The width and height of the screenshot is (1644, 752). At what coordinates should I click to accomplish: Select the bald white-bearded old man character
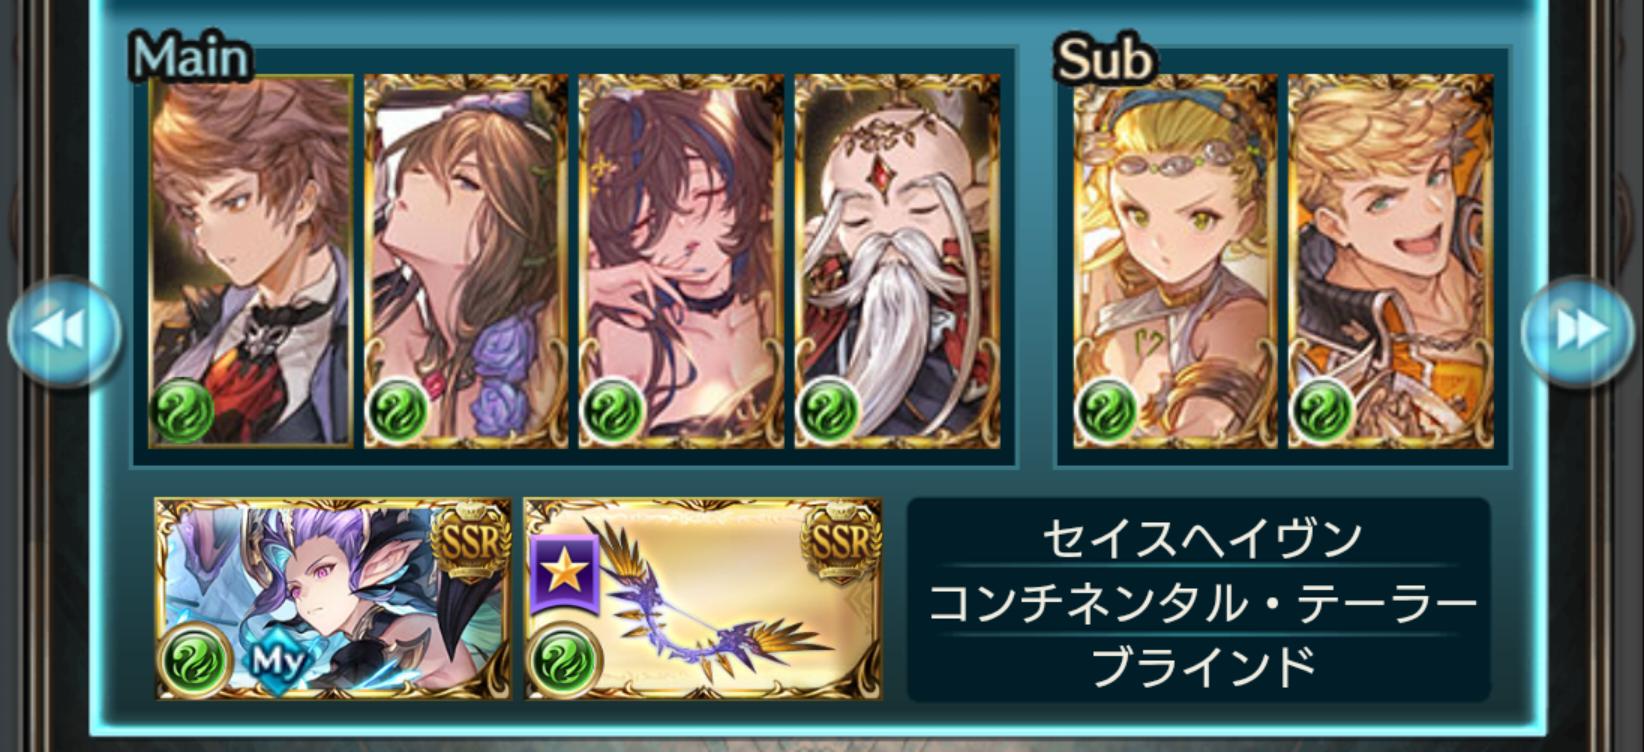[x=897, y=261]
